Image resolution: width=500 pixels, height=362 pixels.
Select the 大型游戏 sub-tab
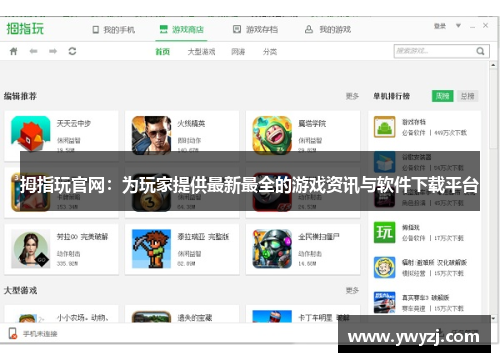(x=201, y=52)
